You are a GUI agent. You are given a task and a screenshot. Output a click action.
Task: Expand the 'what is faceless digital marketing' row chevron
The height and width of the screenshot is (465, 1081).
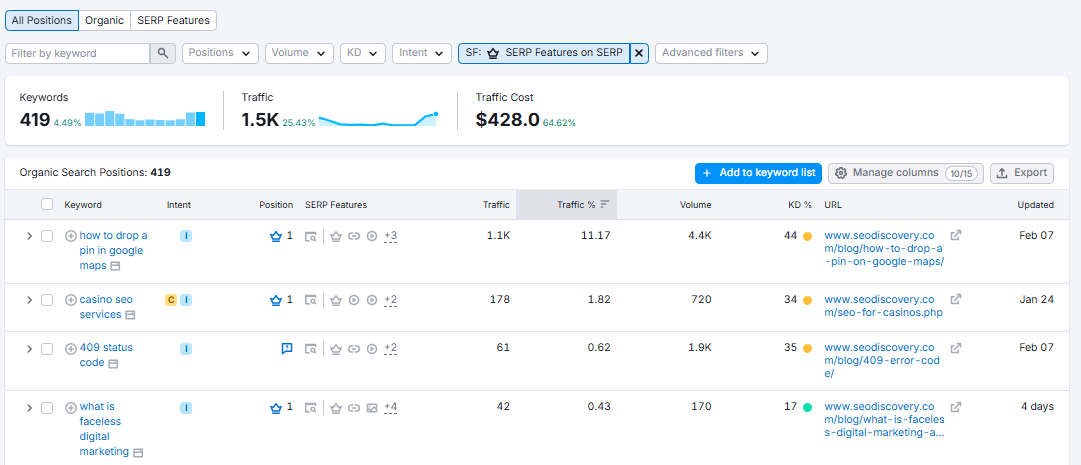pos(29,408)
